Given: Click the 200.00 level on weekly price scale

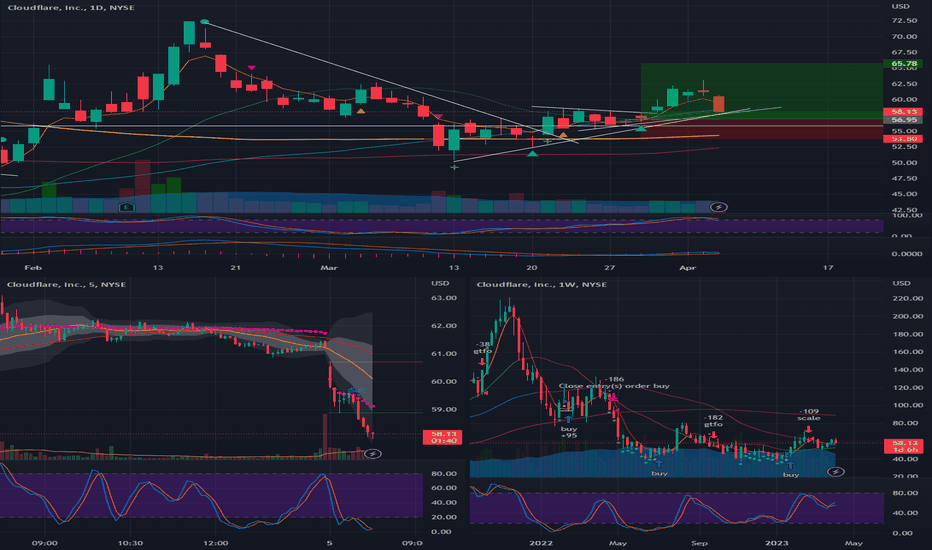Looking at the screenshot, I should [x=907, y=316].
